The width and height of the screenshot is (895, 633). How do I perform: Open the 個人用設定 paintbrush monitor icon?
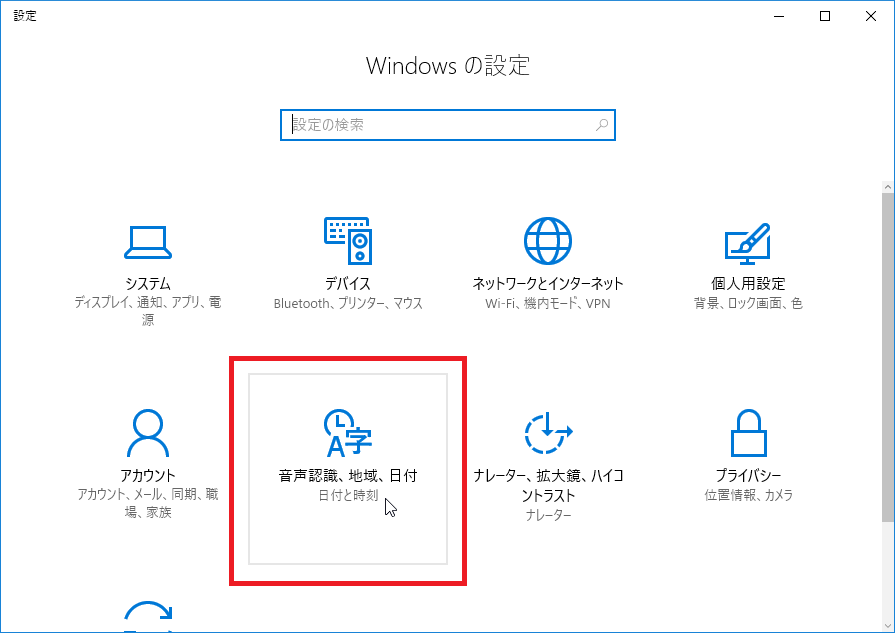(748, 244)
